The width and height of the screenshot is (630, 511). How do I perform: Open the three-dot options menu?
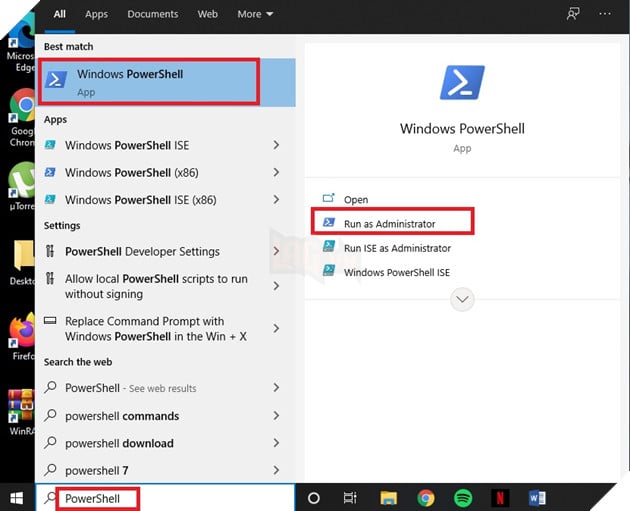[605, 14]
